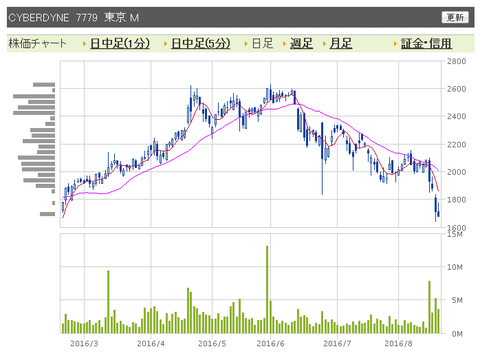Switch to the 週足 weekly chart
The height and width of the screenshot is (360, 480).
pyautogui.click(x=301, y=43)
